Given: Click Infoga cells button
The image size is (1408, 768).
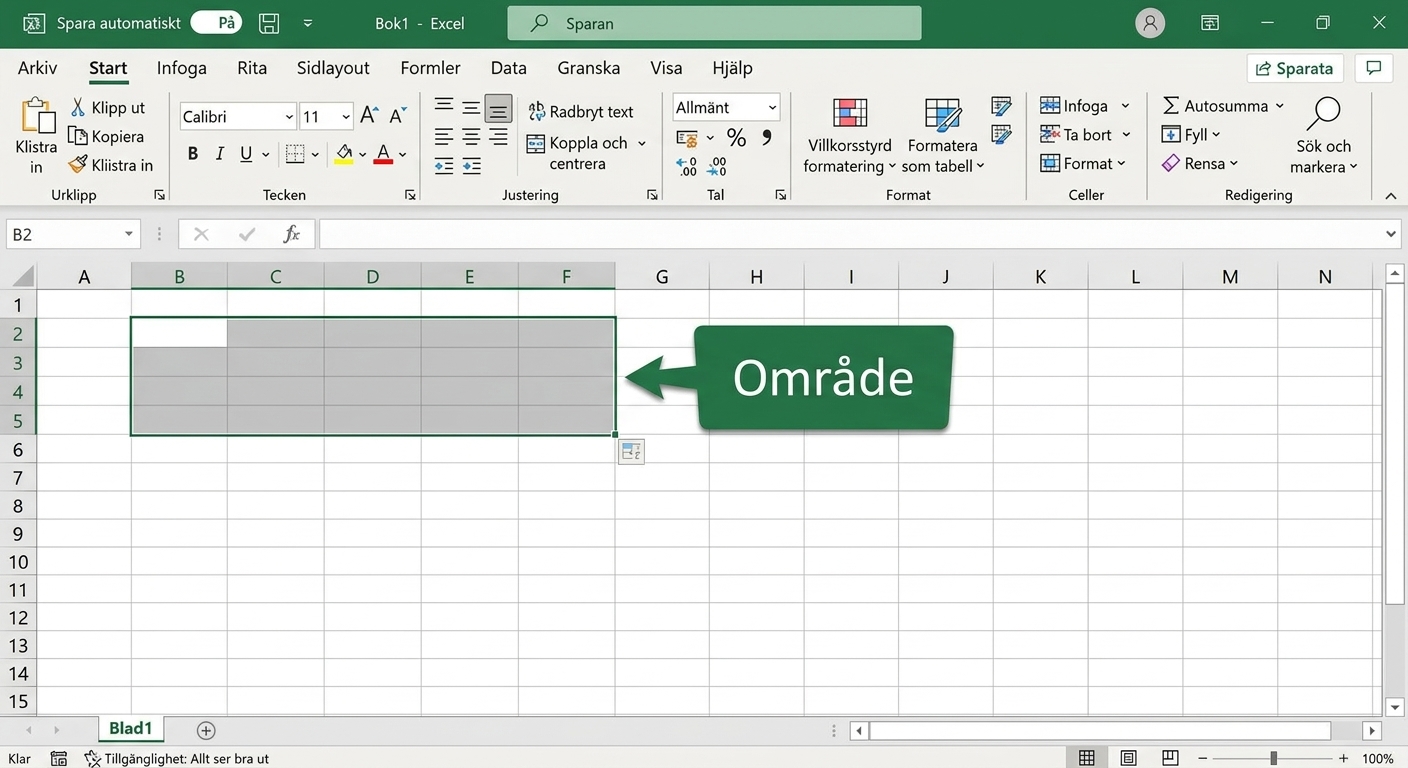Looking at the screenshot, I should (1074, 105).
